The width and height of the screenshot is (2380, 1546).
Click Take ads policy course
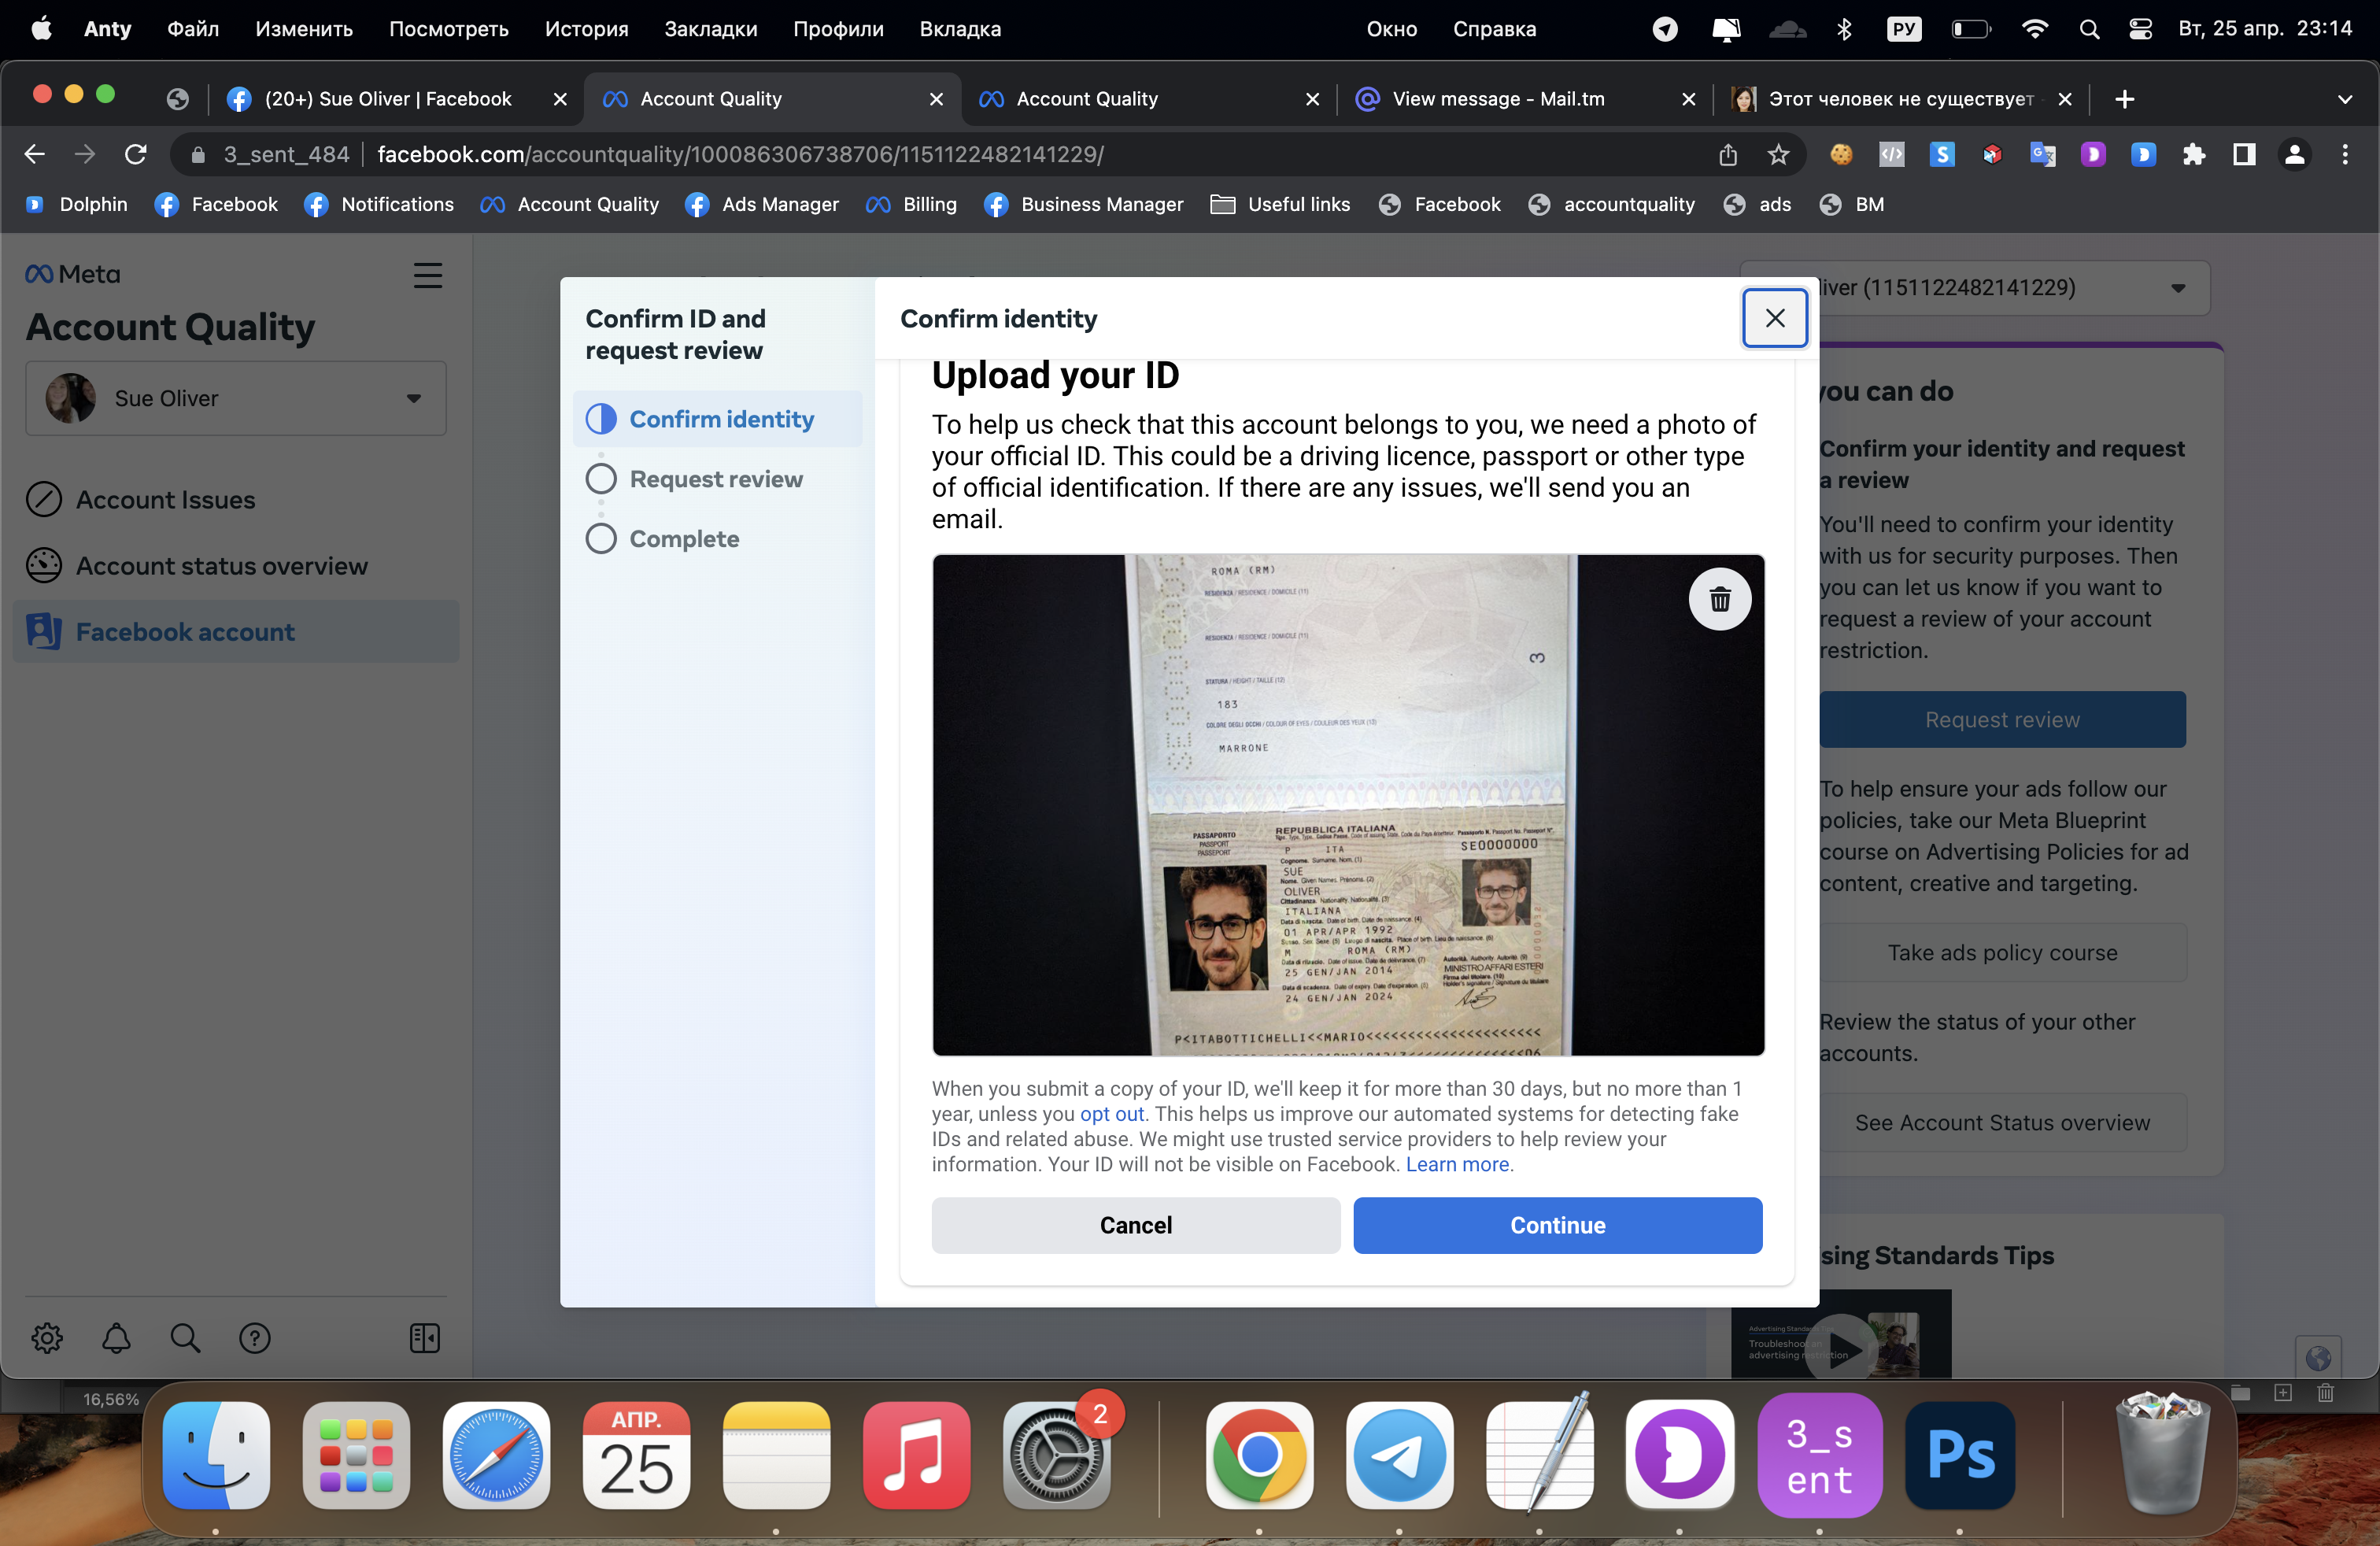tap(2002, 952)
